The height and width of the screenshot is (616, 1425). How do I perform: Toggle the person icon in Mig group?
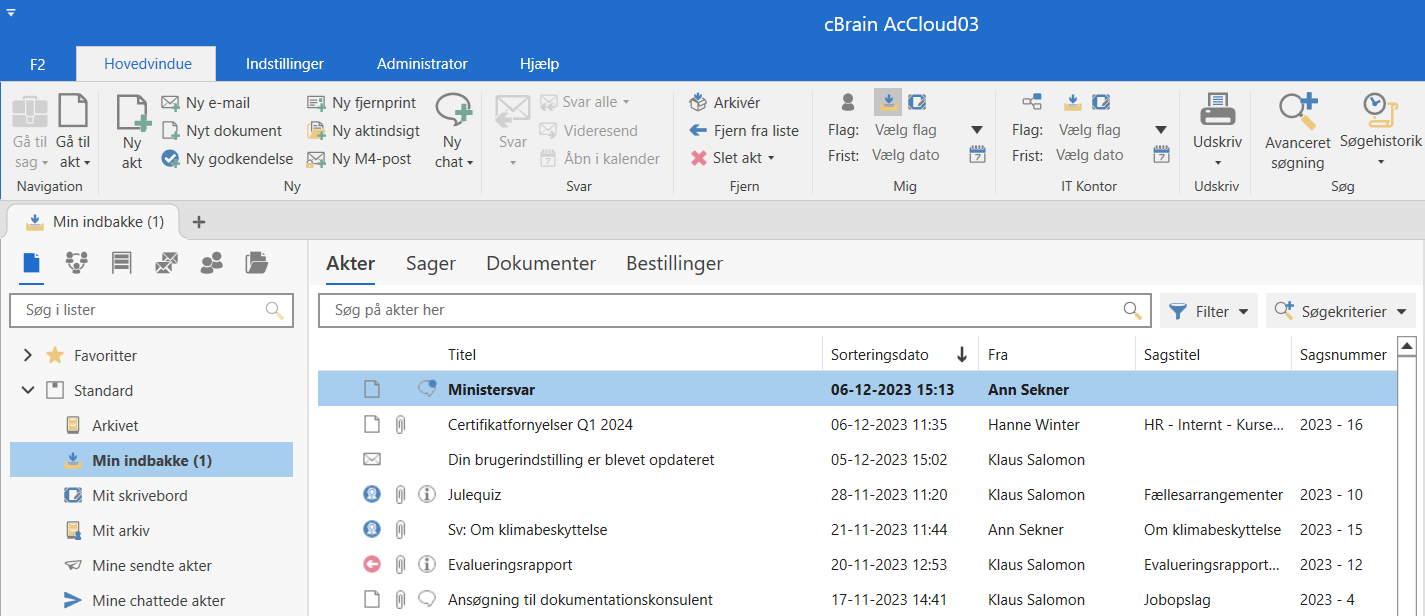pos(847,101)
